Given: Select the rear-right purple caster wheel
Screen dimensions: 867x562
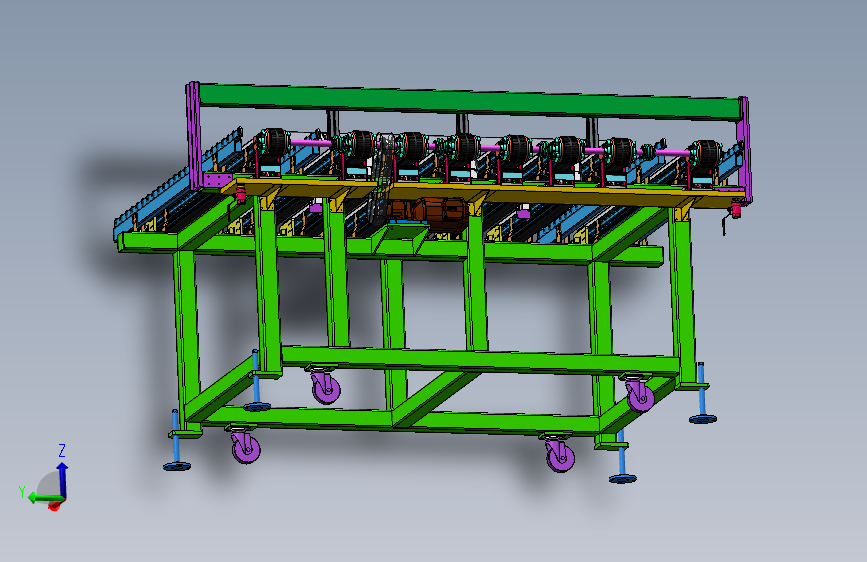Looking at the screenshot, I should click(639, 394).
